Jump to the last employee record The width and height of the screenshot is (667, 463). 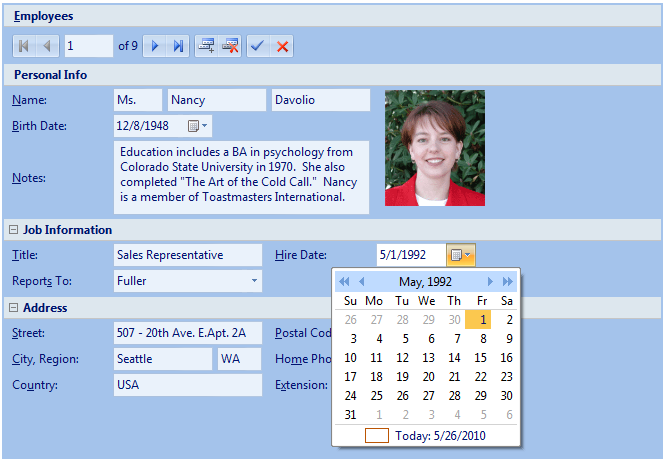(178, 46)
